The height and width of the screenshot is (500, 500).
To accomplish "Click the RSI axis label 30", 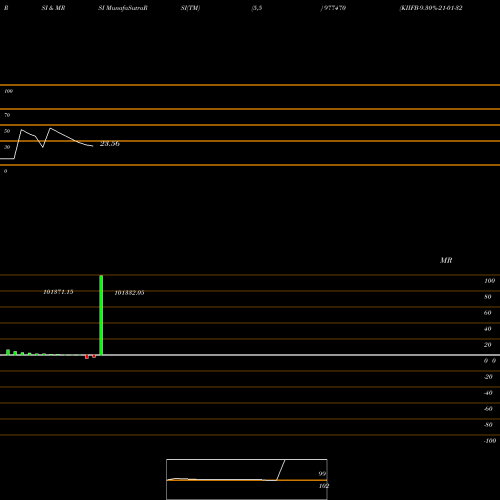I will pyautogui.click(x=7, y=147).
